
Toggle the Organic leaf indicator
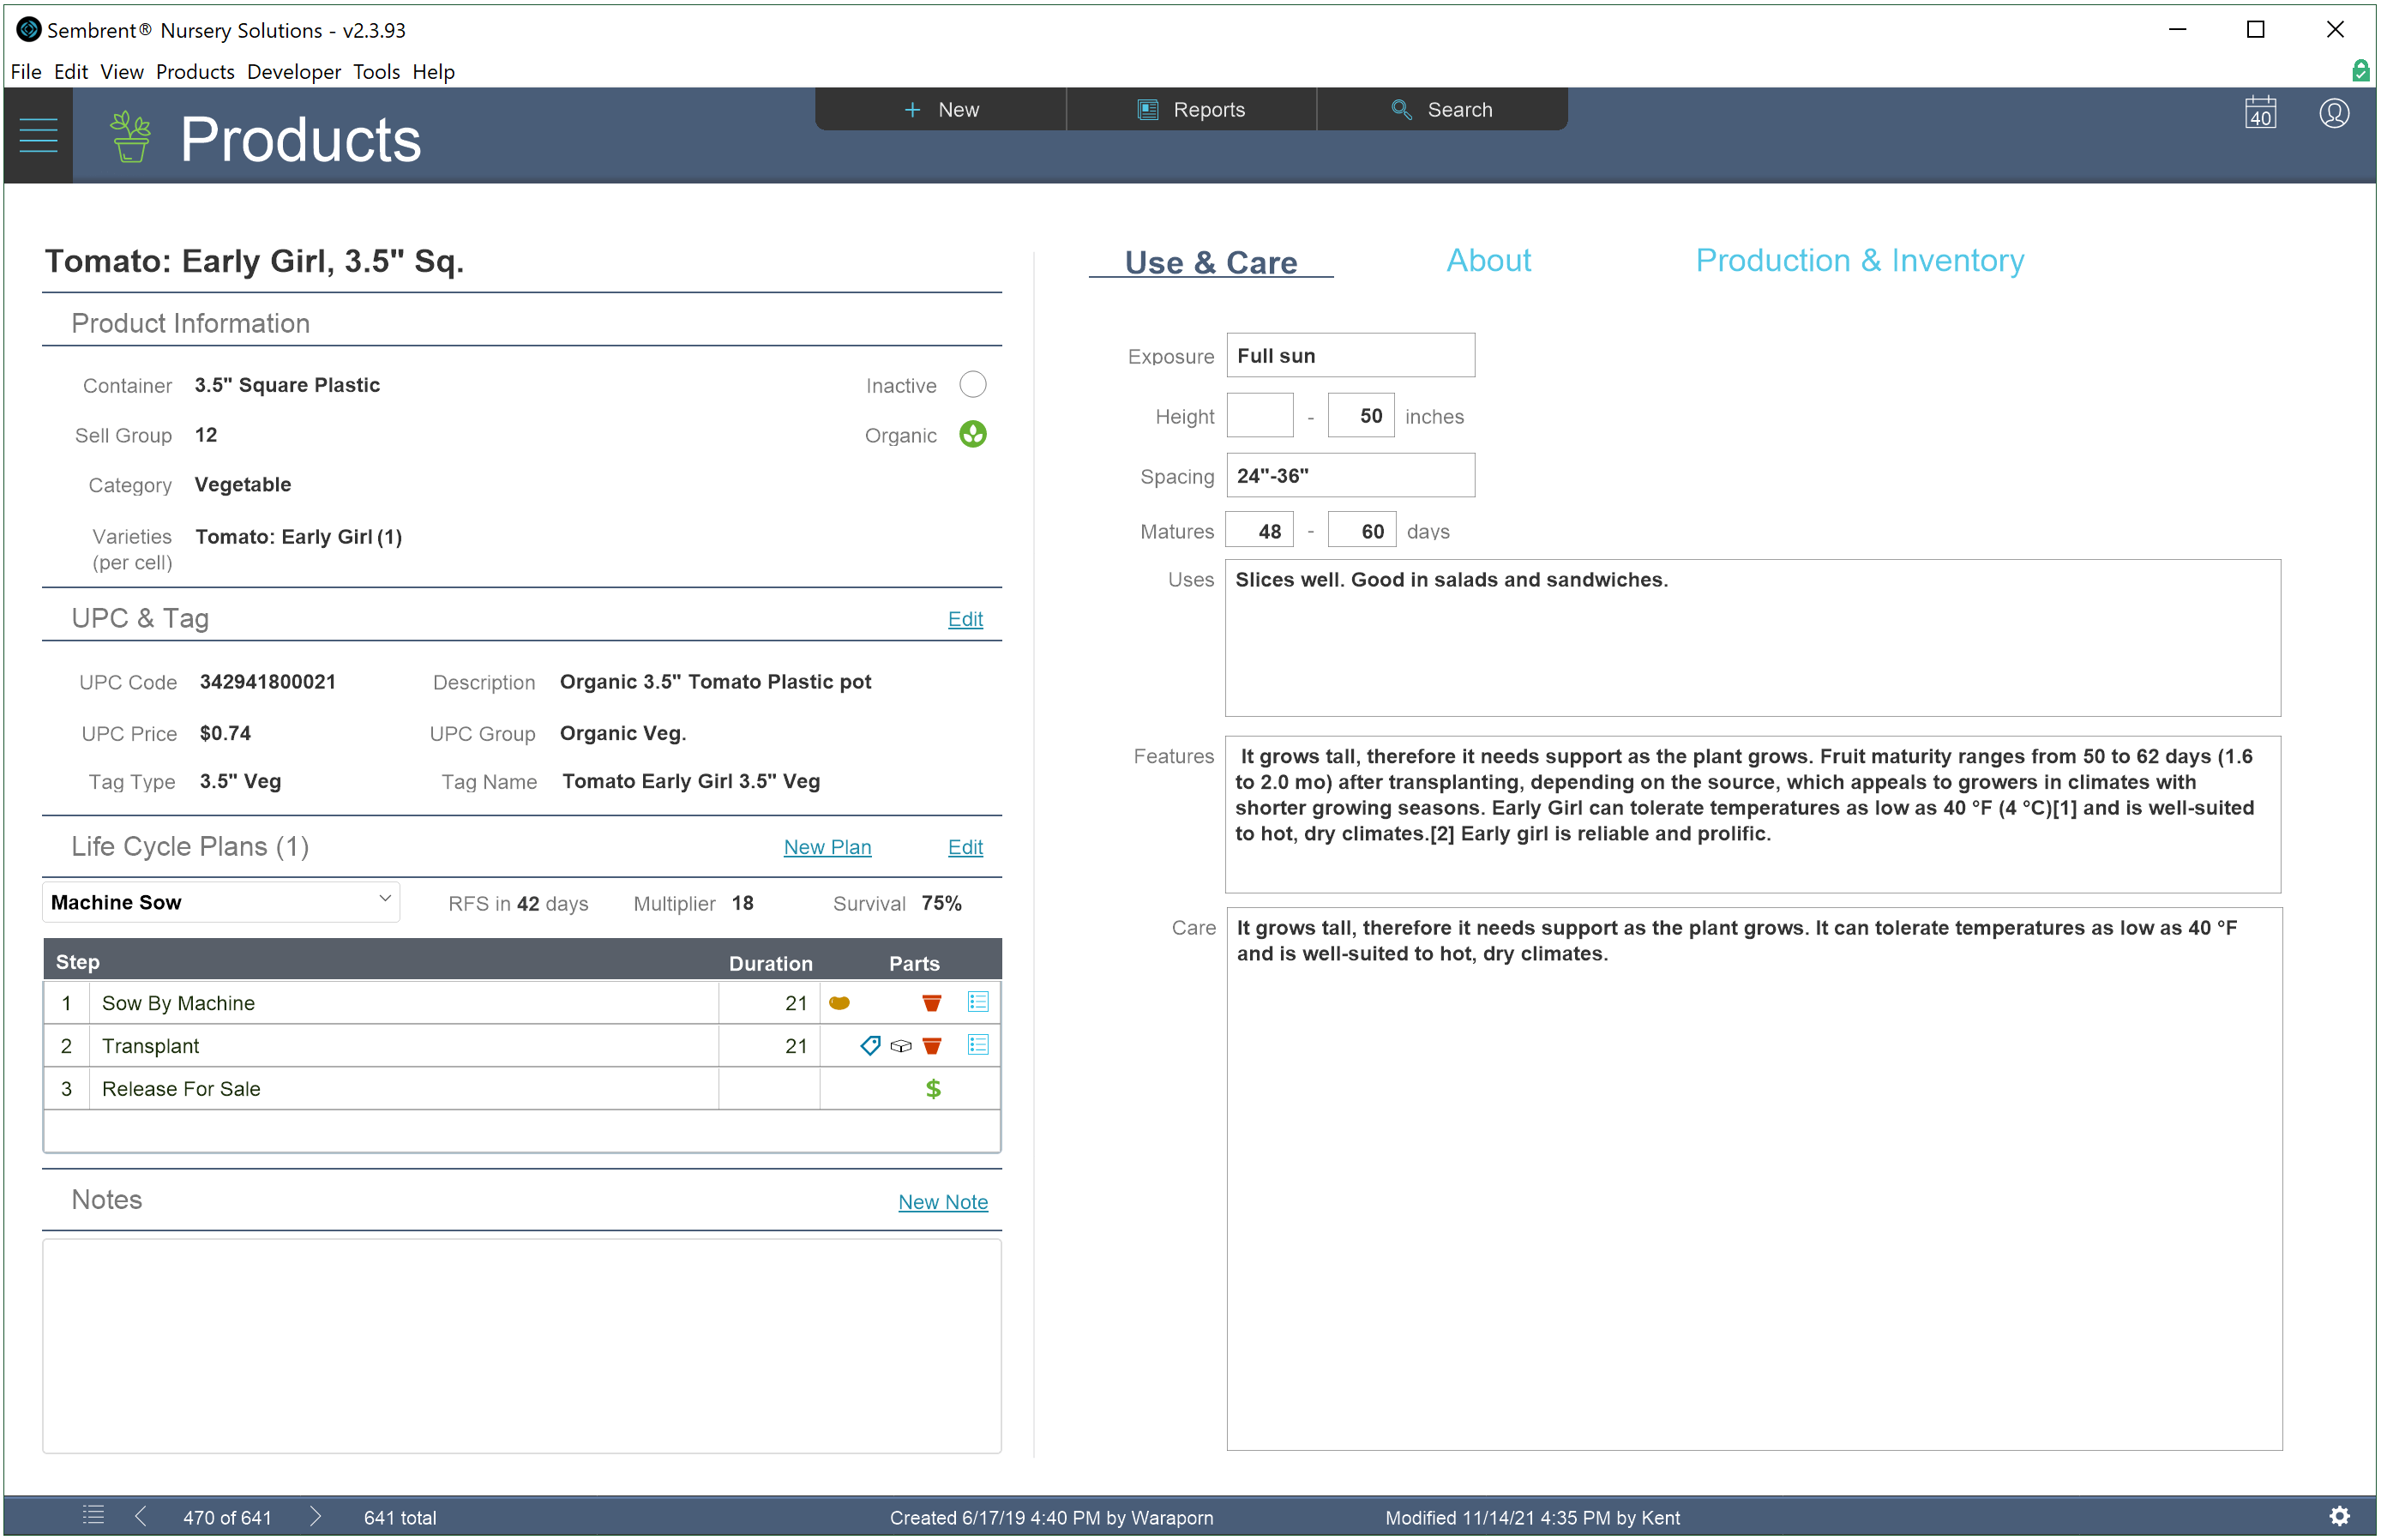pyautogui.click(x=972, y=434)
